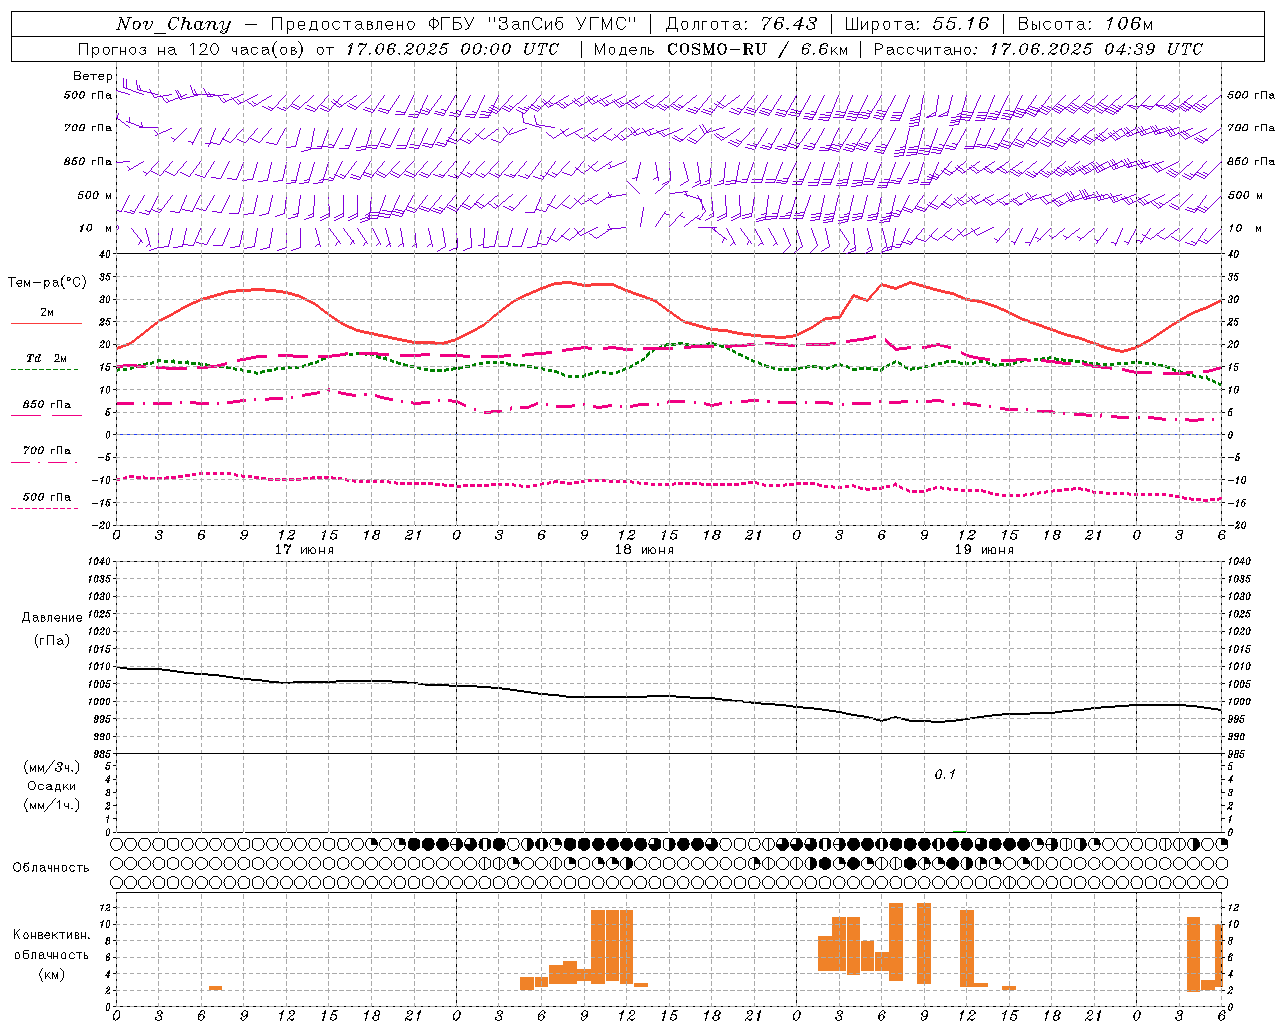Select the 19 июня date label
The width and height of the screenshot is (1280, 1024).
[984, 550]
